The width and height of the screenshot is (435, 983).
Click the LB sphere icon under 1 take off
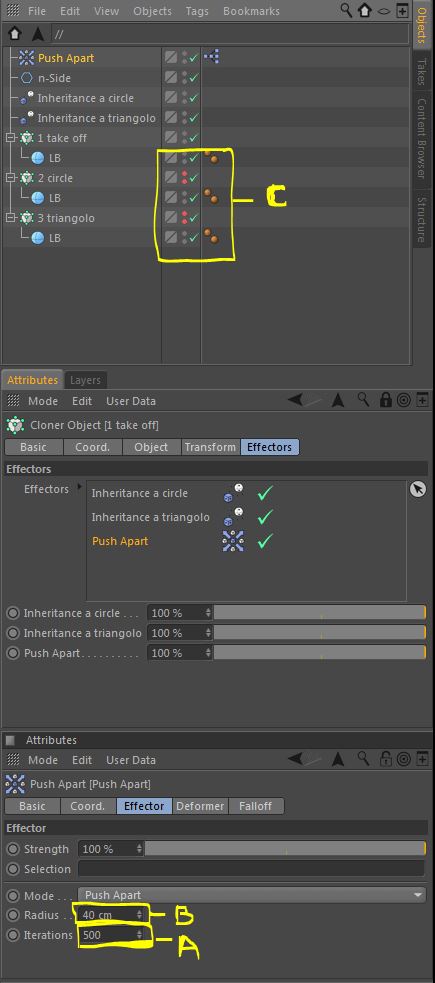38,158
